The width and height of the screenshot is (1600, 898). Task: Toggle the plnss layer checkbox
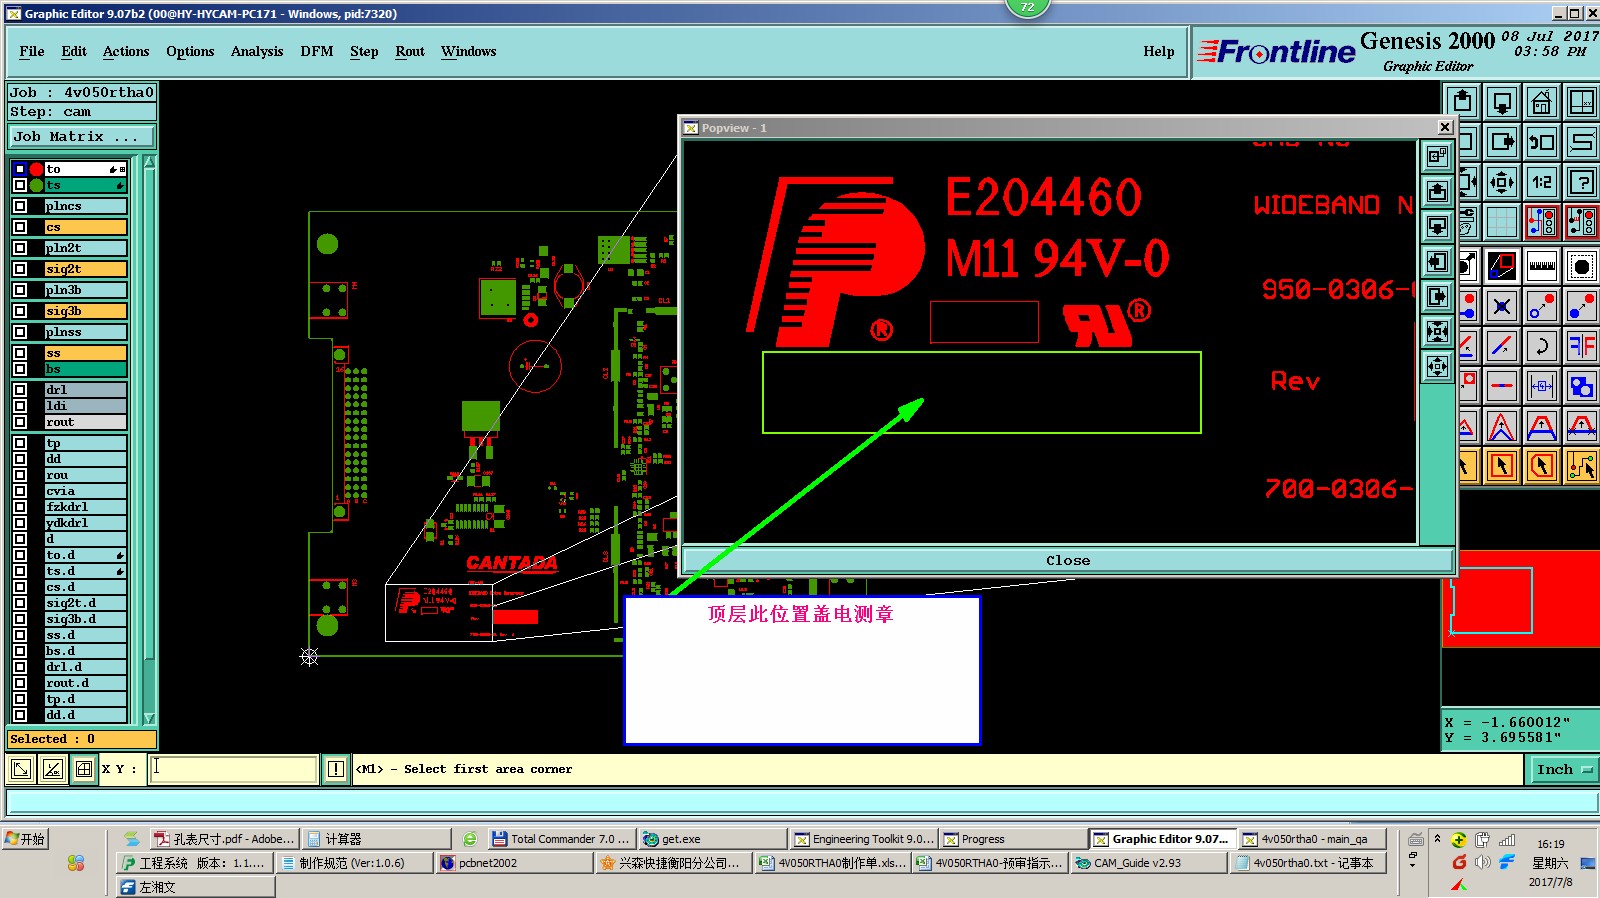(x=20, y=332)
